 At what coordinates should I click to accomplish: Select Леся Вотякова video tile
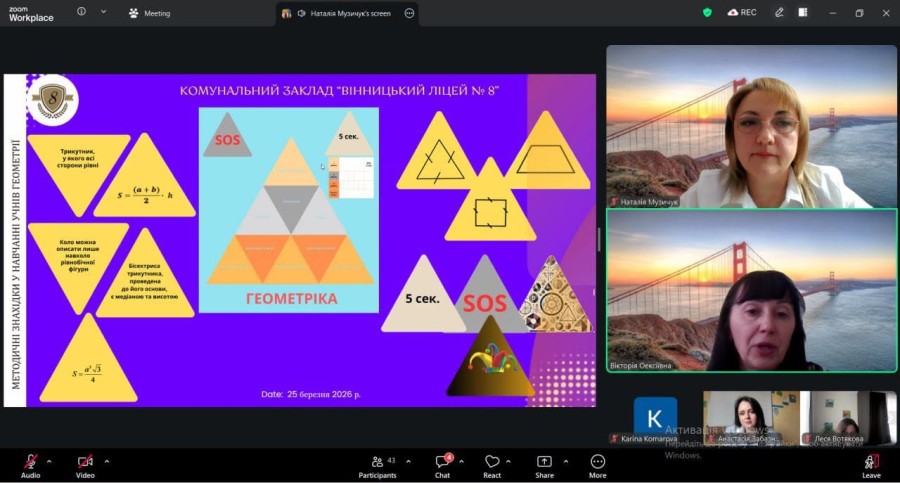[848, 418]
